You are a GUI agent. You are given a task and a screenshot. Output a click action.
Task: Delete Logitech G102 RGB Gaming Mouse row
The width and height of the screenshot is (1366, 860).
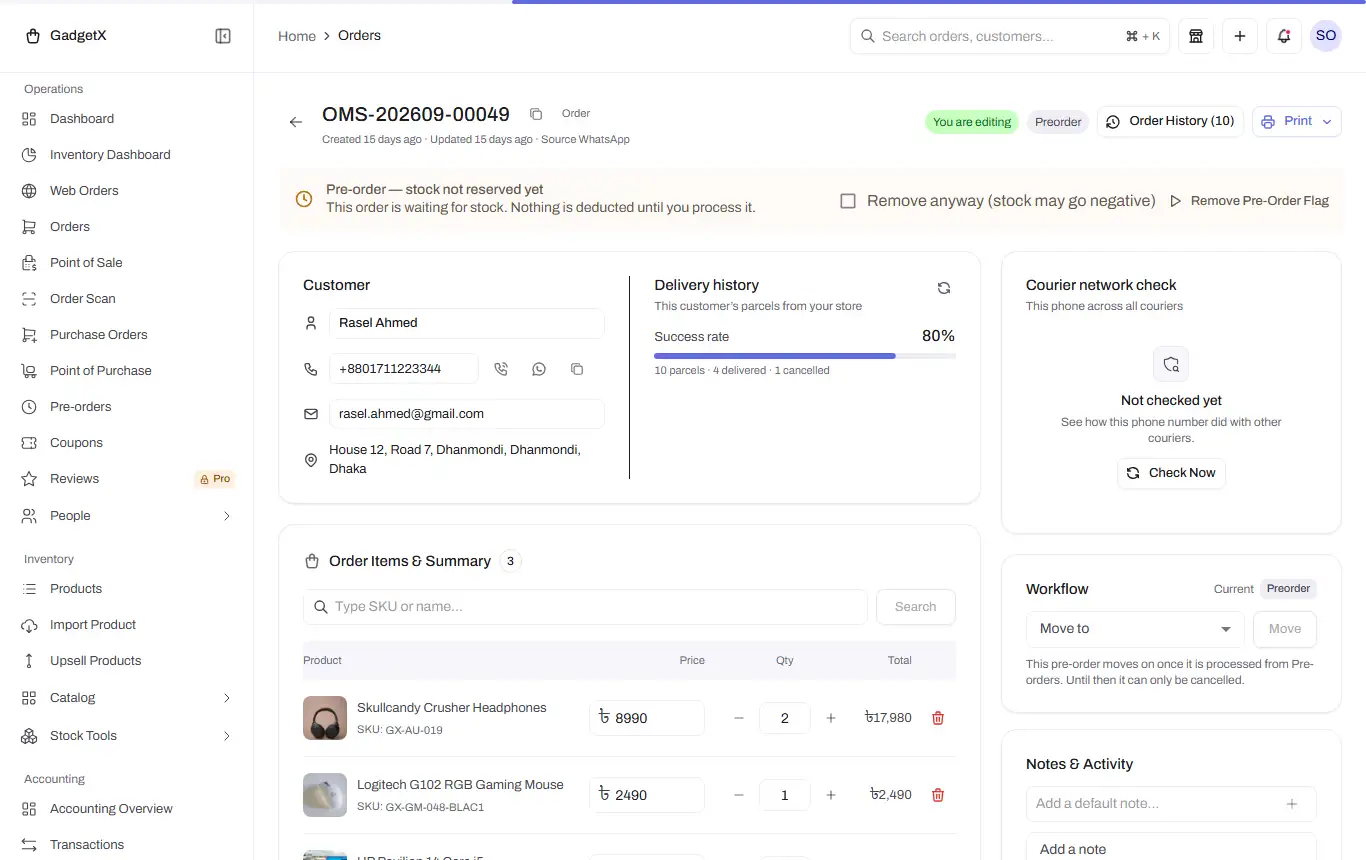tap(938, 795)
